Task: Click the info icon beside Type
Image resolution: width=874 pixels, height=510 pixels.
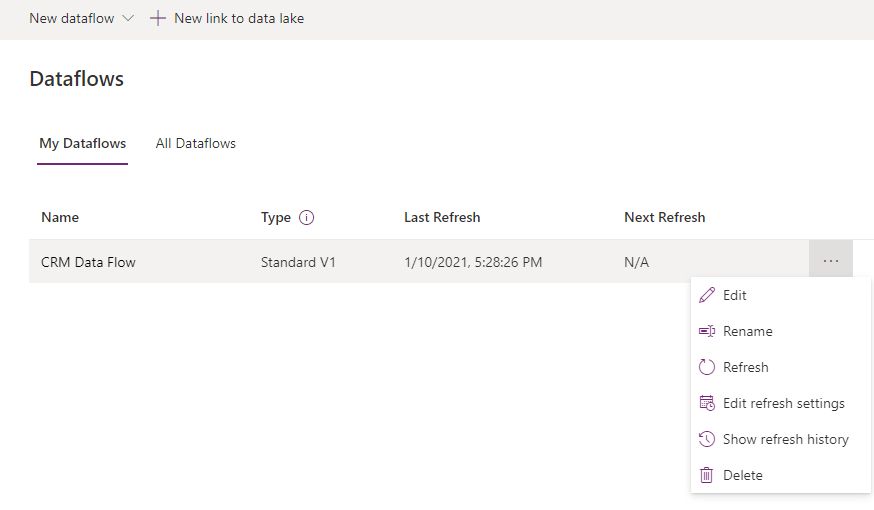Action: [307, 217]
